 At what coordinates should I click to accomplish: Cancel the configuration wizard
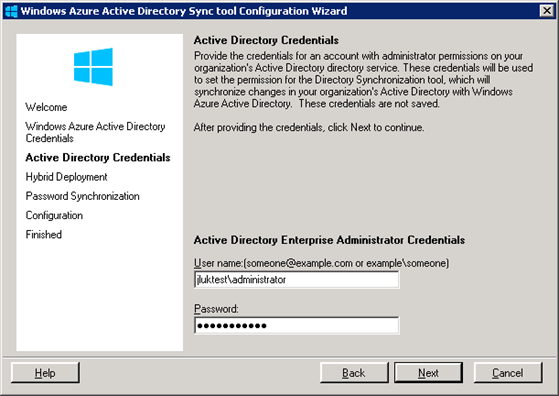[508, 373]
